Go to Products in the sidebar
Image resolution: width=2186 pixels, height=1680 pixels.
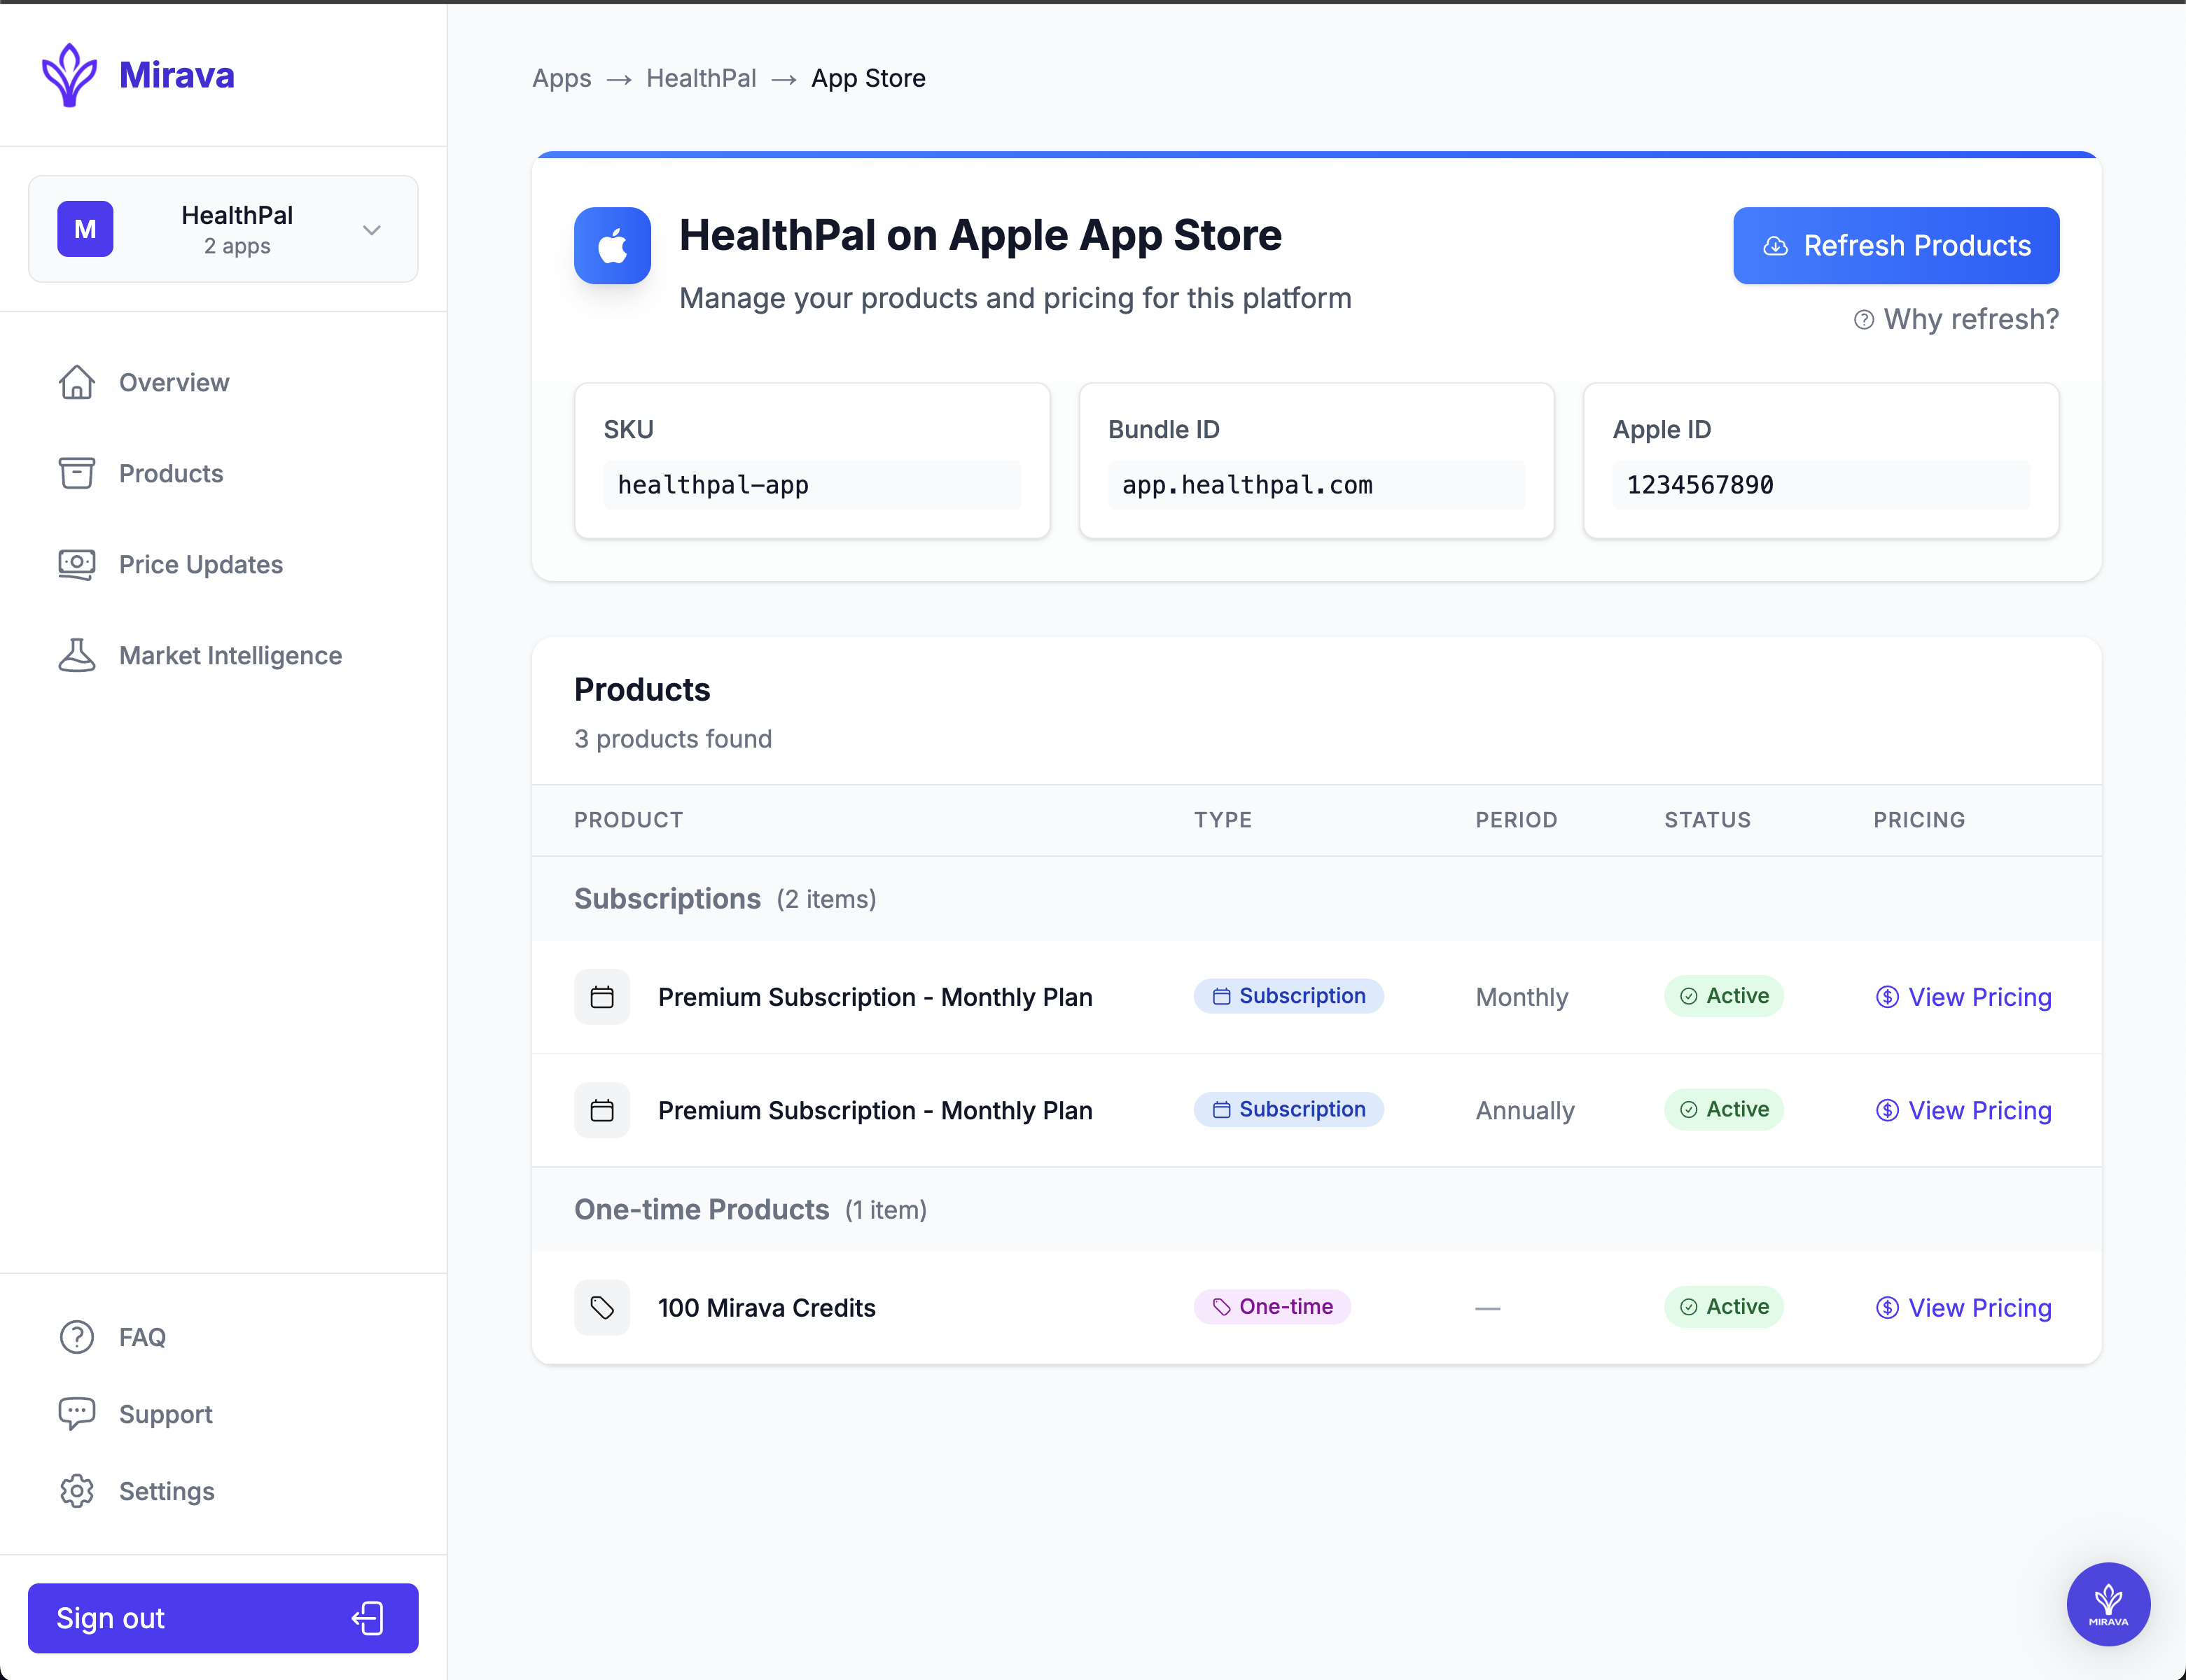click(x=171, y=473)
